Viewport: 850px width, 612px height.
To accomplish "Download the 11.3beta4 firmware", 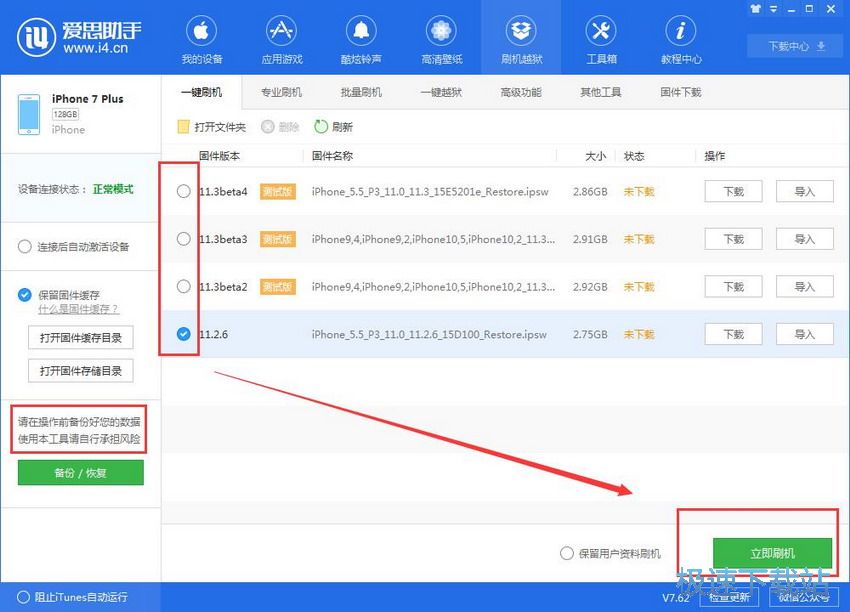I will 733,191.
